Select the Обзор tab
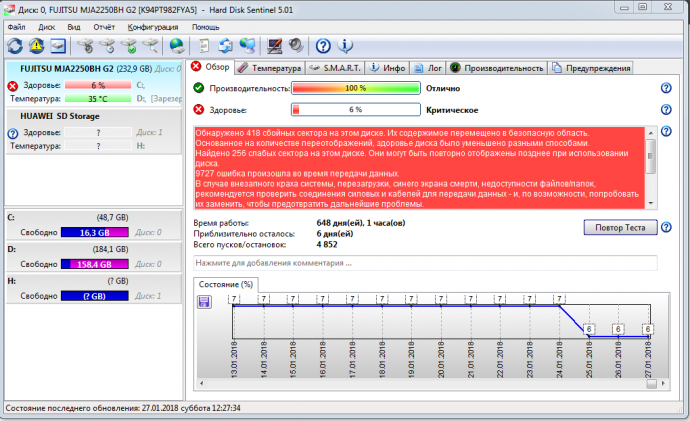Screen dimensions: 690x421 pyautogui.click(x=211, y=67)
